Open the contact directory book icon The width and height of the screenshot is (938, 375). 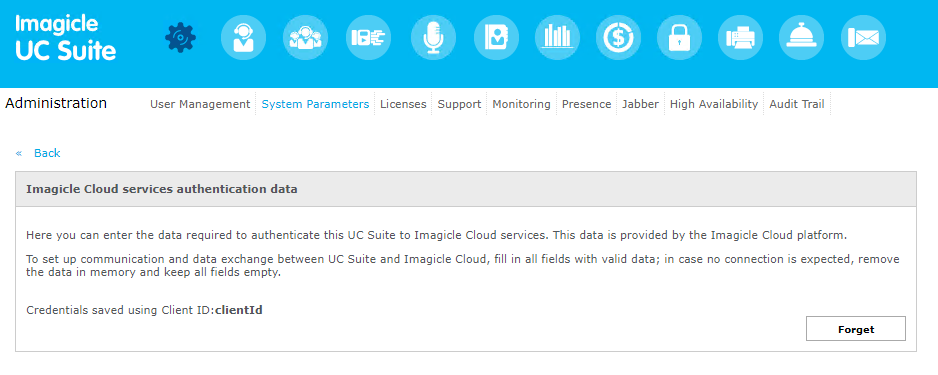pyautogui.click(x=496, y=38)
